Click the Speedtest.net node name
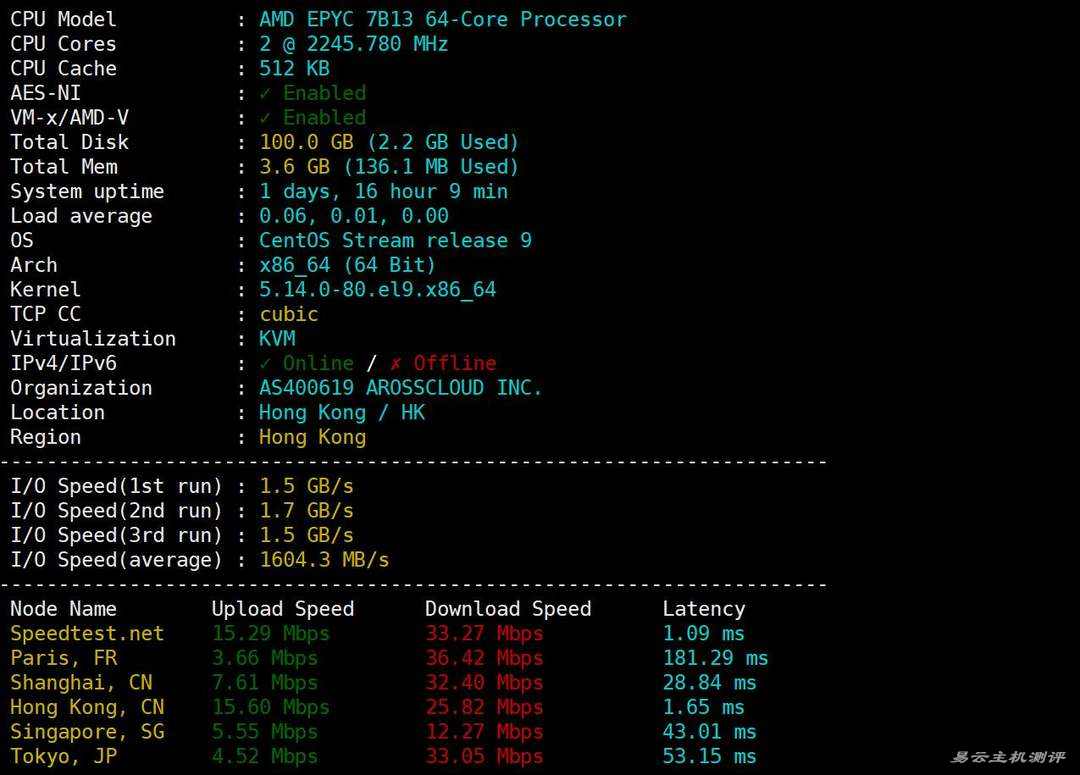1080x775 pixels. tap(87, 633)
